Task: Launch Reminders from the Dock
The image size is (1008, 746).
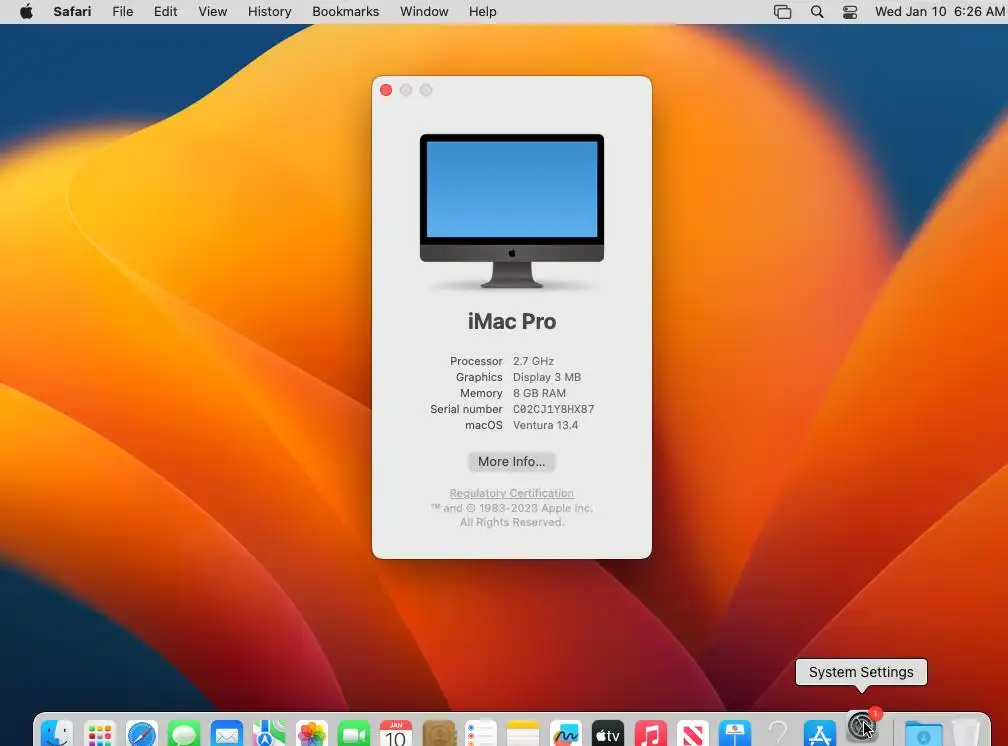Action: 481,734
